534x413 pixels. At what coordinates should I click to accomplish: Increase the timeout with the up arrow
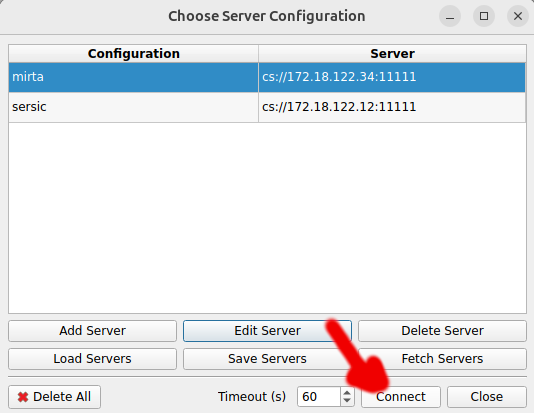click(x=347, y=393)
